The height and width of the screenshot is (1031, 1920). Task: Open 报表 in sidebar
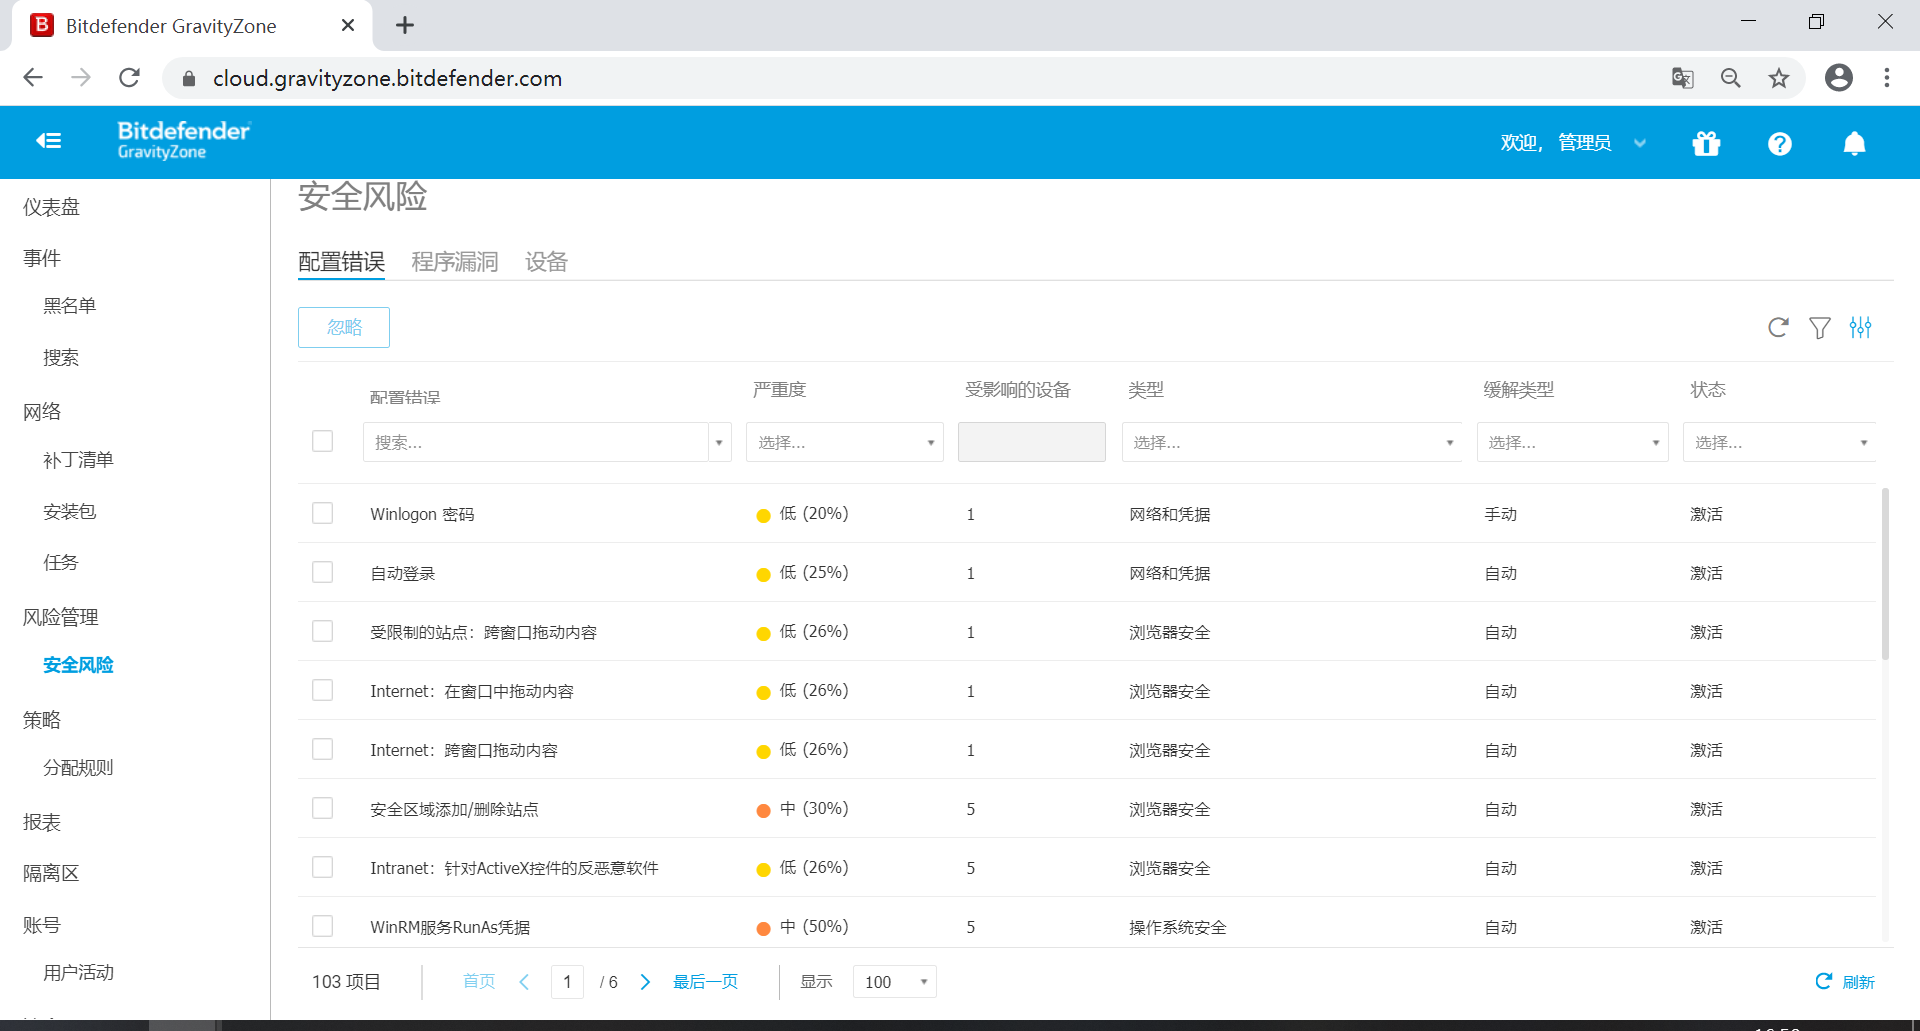click(x=42, y=822)
